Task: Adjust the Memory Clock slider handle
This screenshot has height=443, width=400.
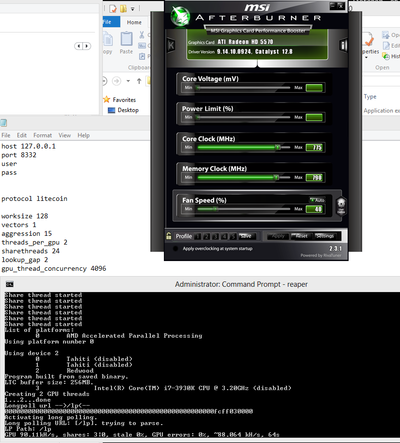Action: [x=276, y=177]
